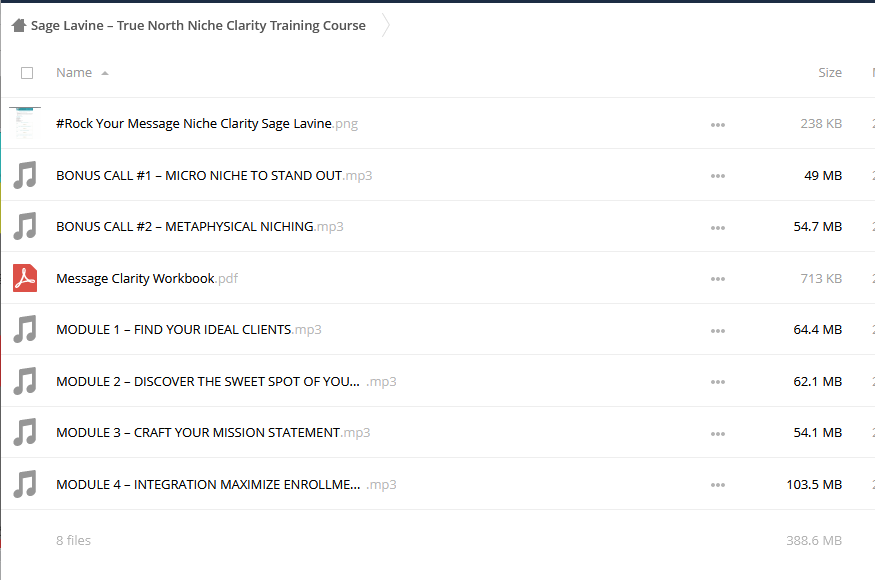Open #Rock Your Message png thumbnail
The height and width of the screenshot is (580, 875).
click(25, 123)
